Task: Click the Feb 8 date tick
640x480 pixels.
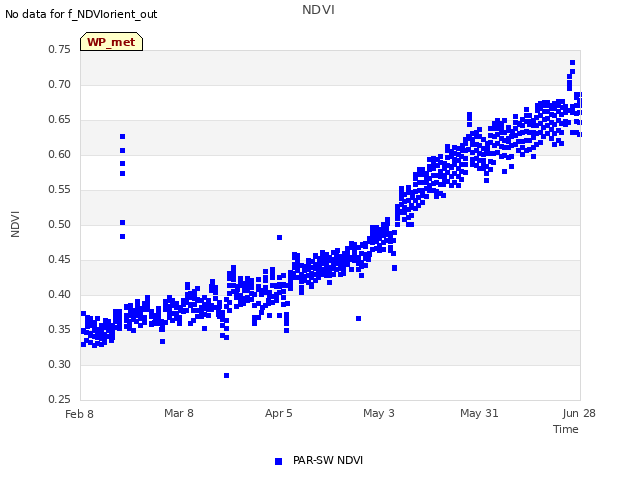Action: click(x=79, y=414)
